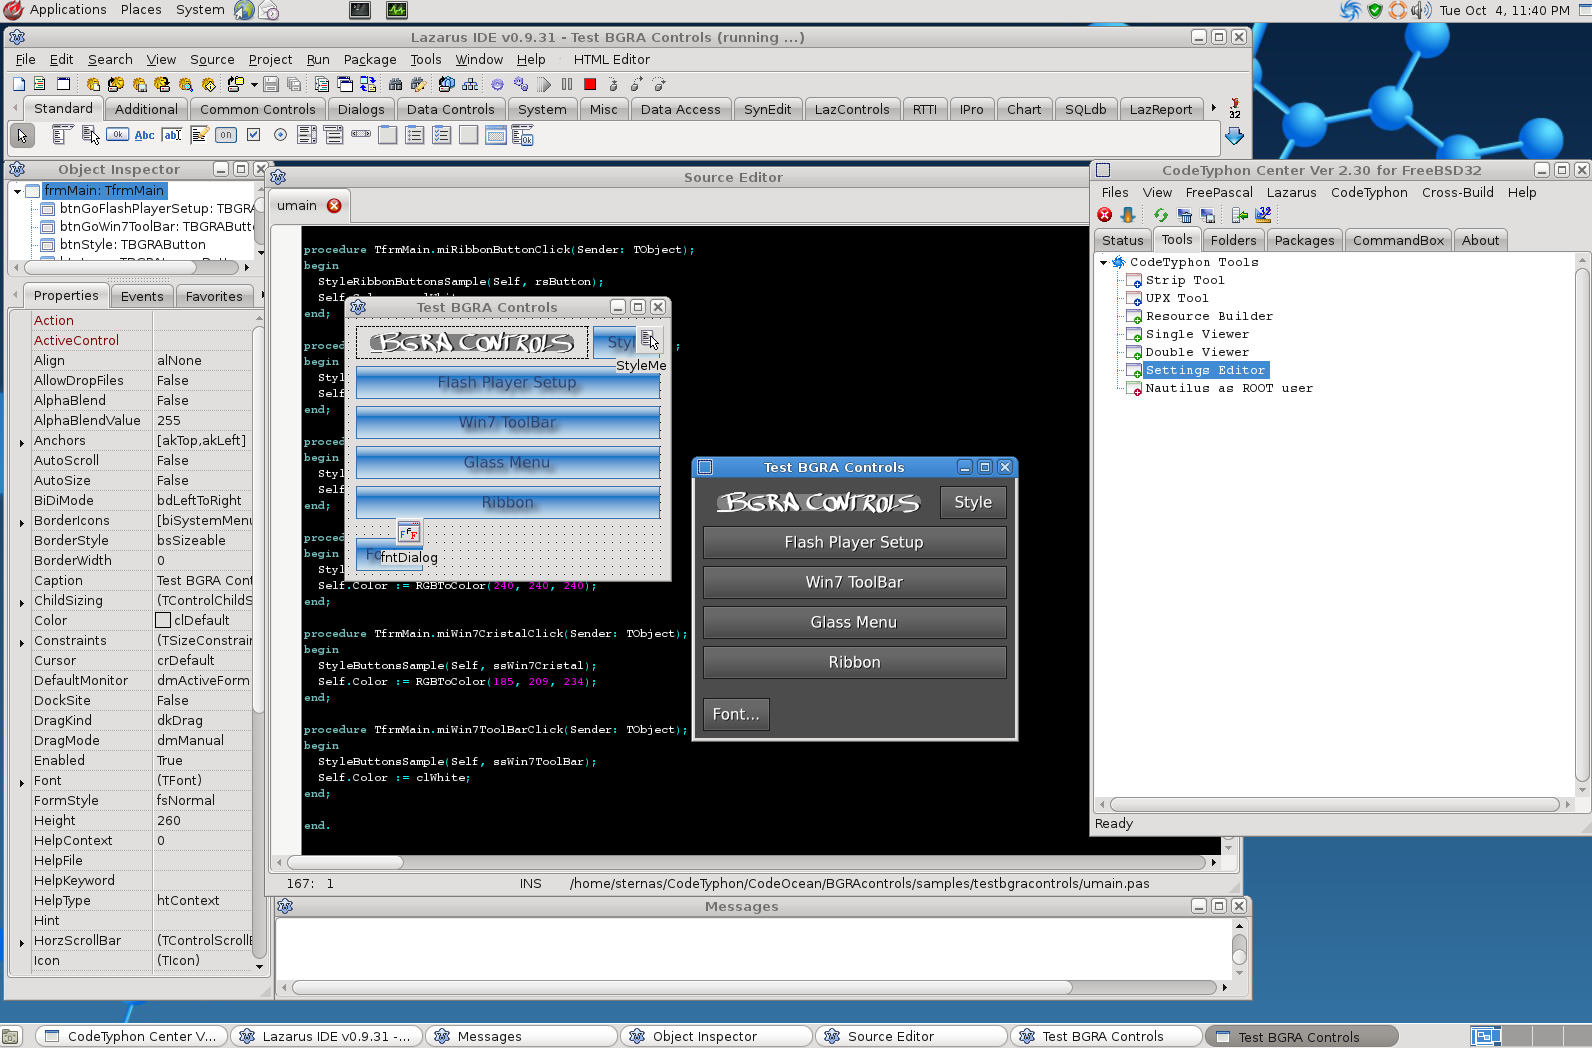The height and width of the screenshot is (1048, 1592).
Task: Click the dark Style button in running app
Action: [x=973, y=502]
